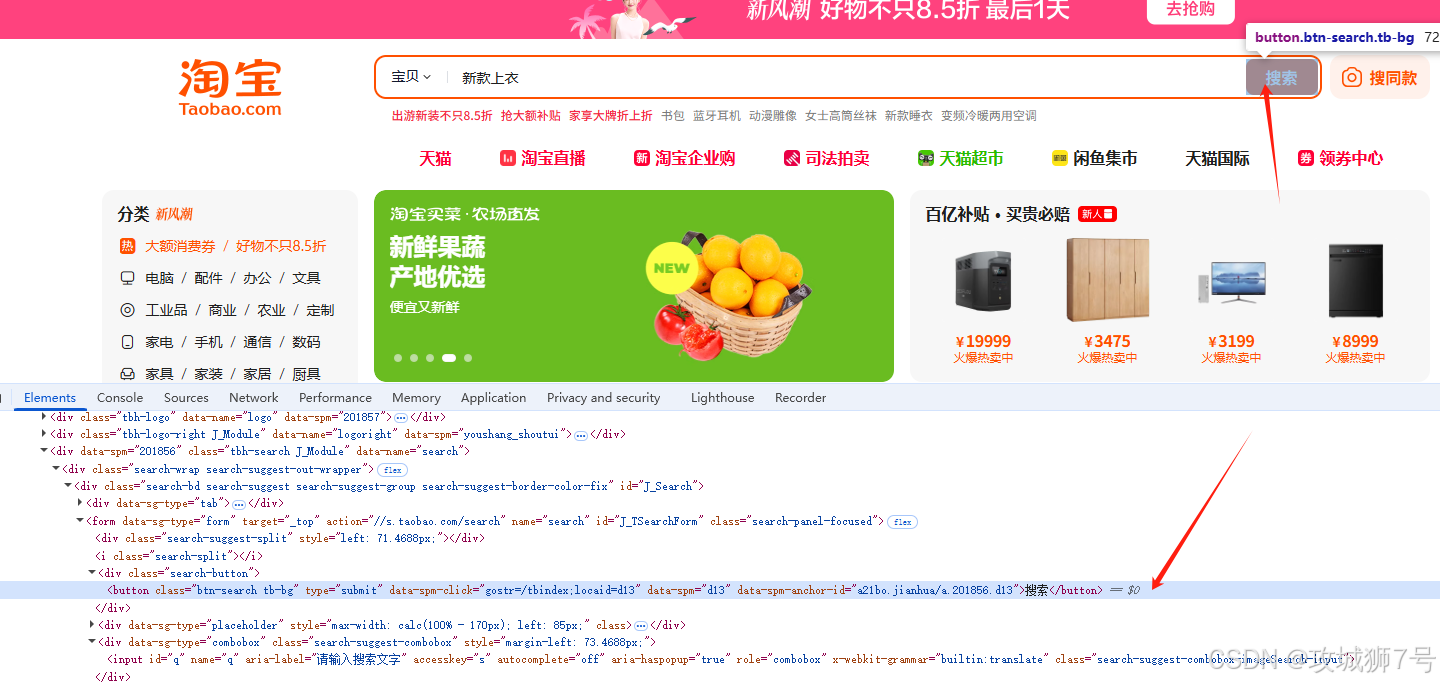1440x685 pixels.
Task: Open the 大额消费券 category link
Action: pos(180,246)
